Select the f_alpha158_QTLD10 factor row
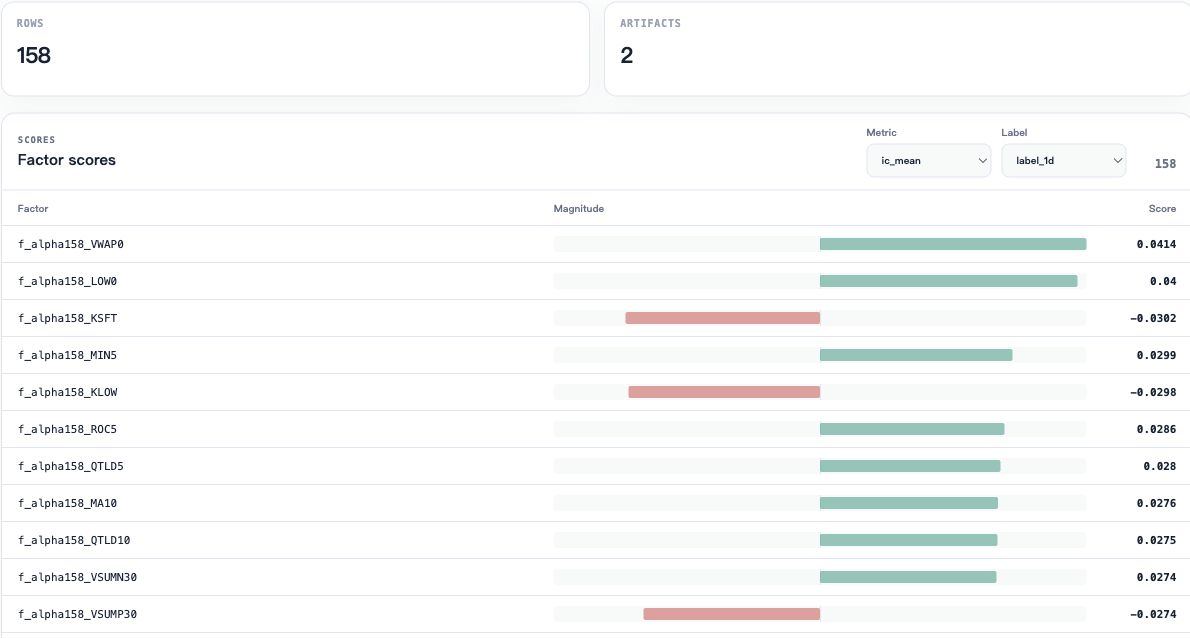Screen dimensions: 1190x638 click(x=596, y=540)
